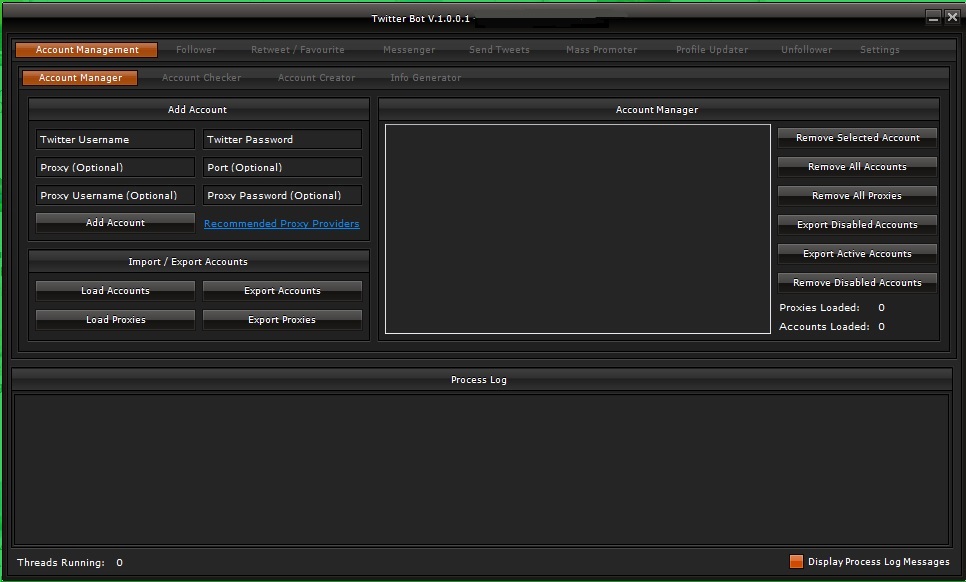Screen dimensions: 966x582
Task: Click the Export Proxies button
Action: coord(282,320)
